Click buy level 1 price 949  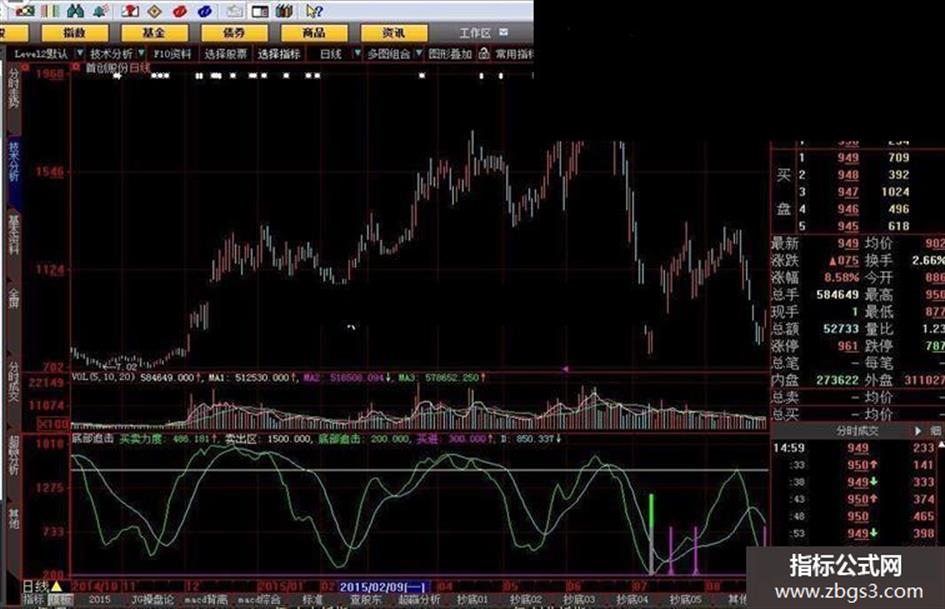[x=848, y=157]
